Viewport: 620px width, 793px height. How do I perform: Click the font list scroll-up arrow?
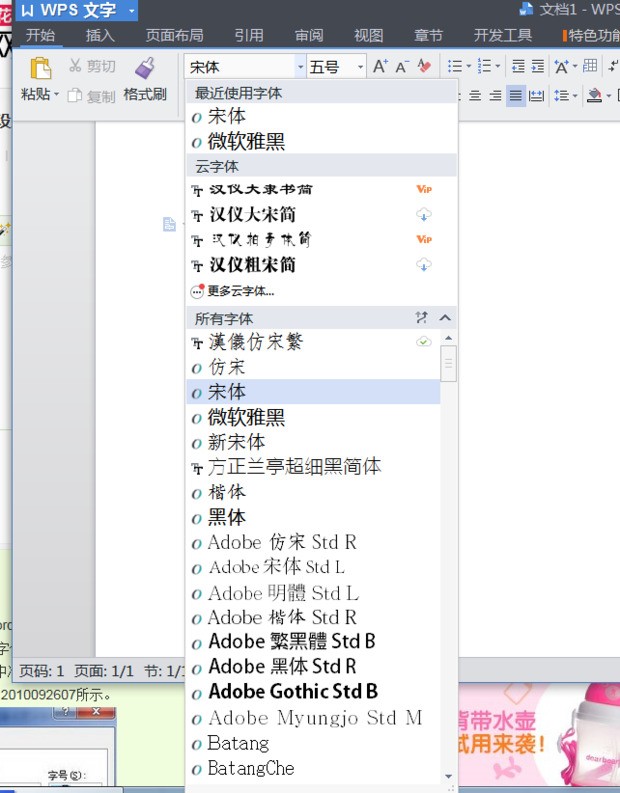449,338
